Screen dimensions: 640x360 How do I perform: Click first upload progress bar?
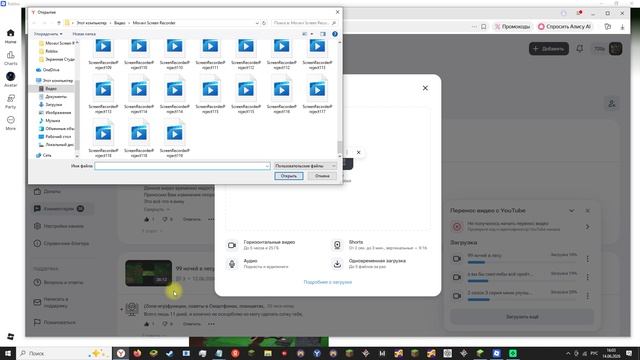coord(522,262)
